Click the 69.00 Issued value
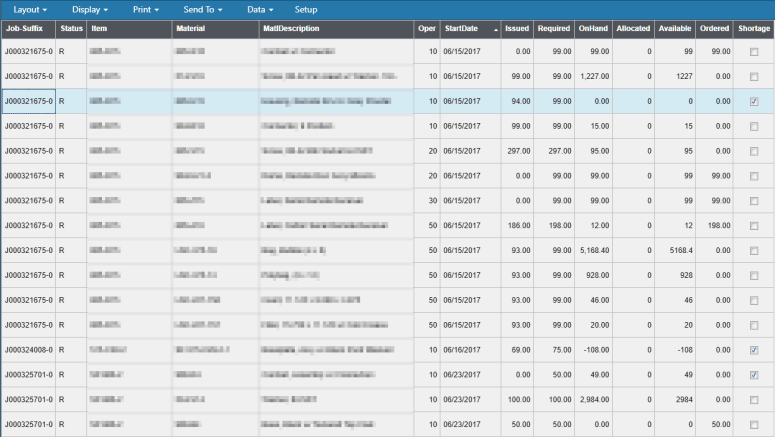Screen dimensions: 775x437 pos(520,350)
